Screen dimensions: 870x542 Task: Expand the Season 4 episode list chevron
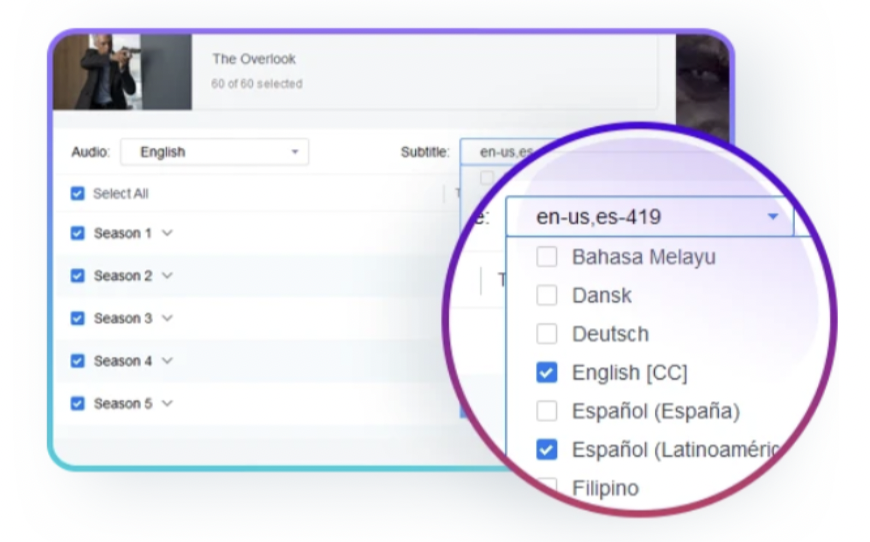167,361
